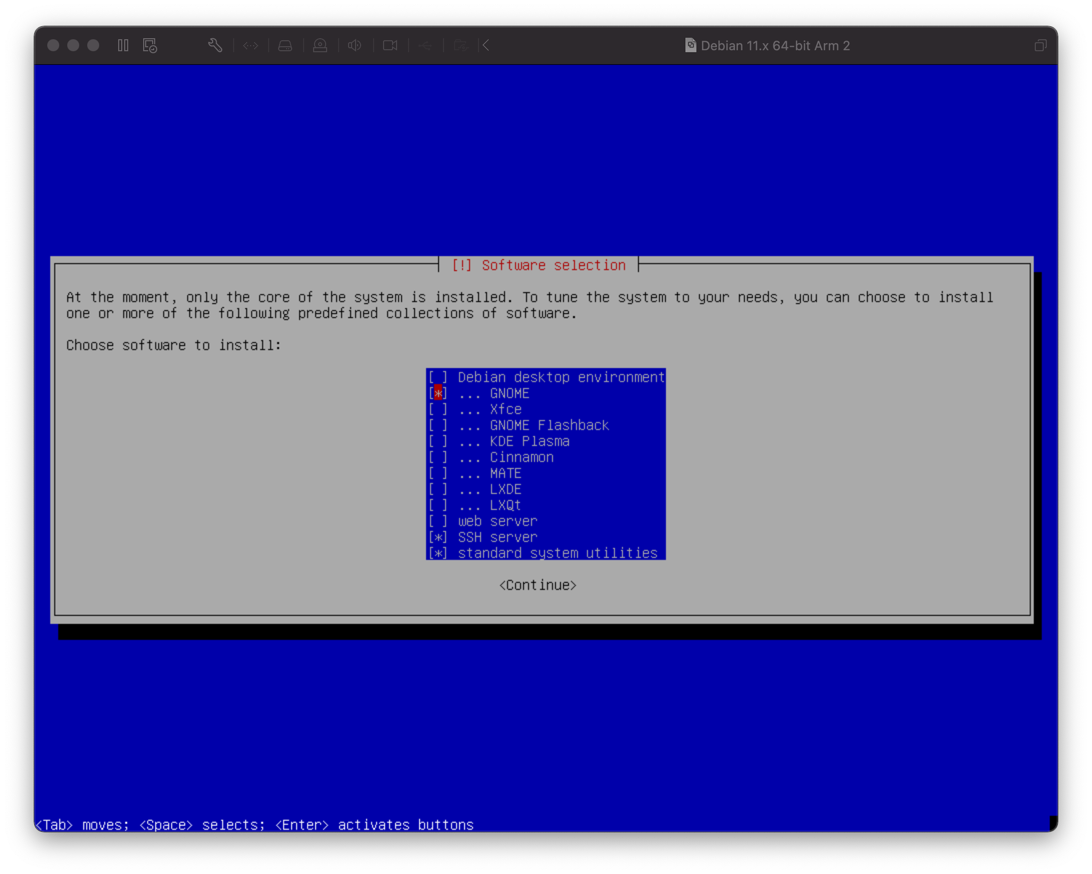Close the VM window with the first window control button
The image size is (1092, 874).
pos(53,45)
